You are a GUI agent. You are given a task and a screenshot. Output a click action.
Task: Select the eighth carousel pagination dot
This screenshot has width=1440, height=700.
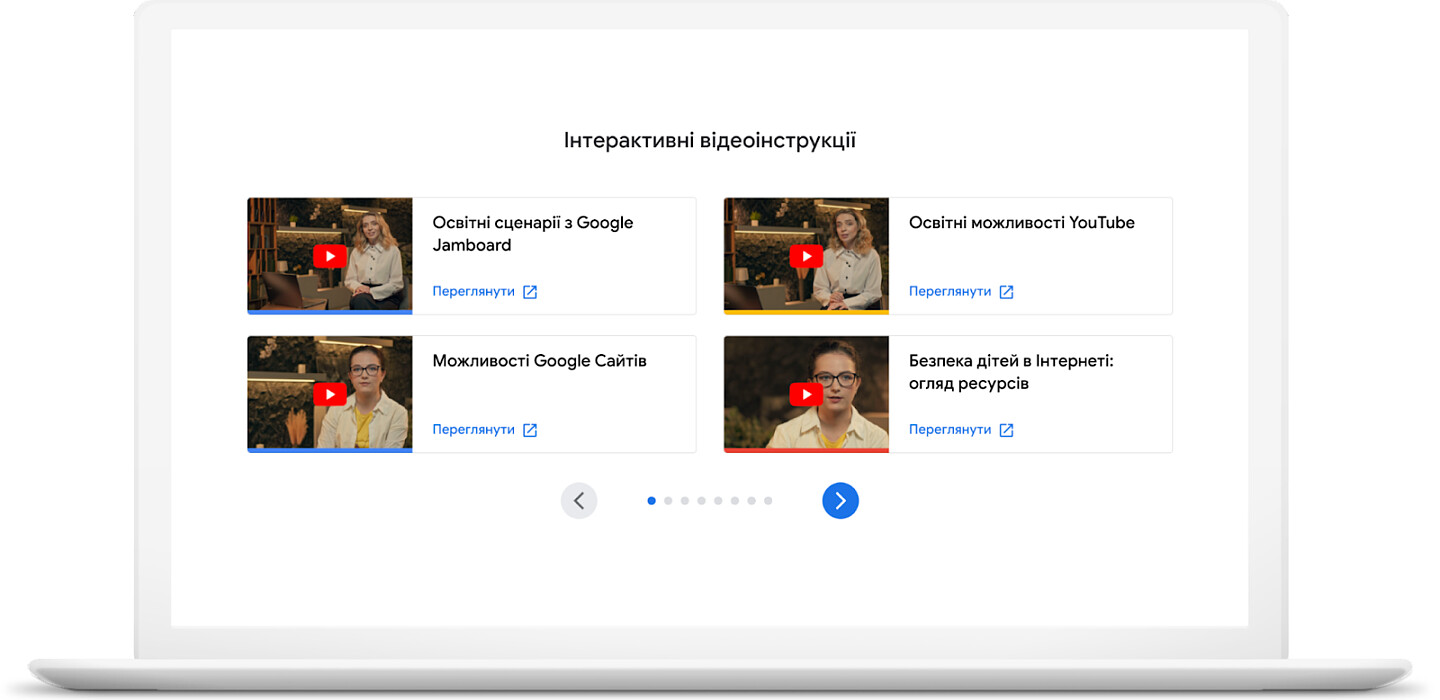click(x=768, y=500)
